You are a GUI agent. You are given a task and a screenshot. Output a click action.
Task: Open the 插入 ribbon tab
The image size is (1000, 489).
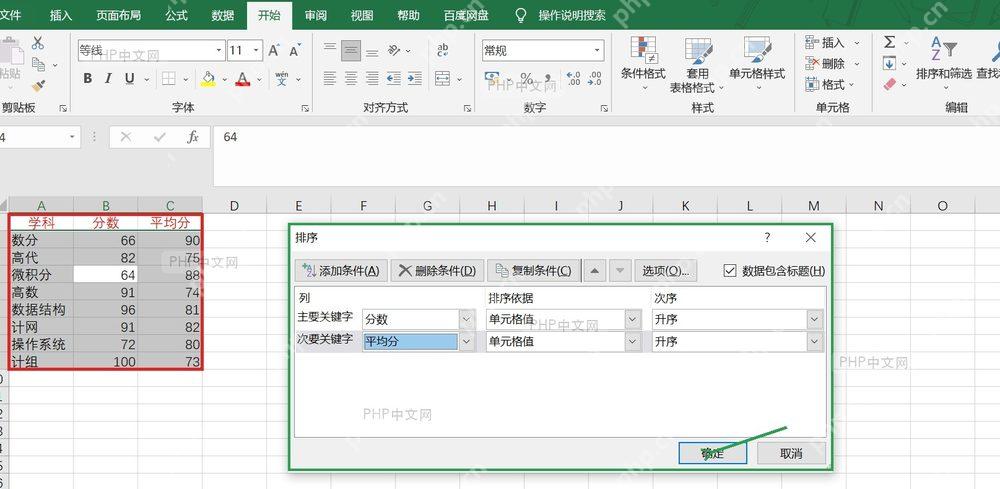pyautogui.click(x=61, y=15)
